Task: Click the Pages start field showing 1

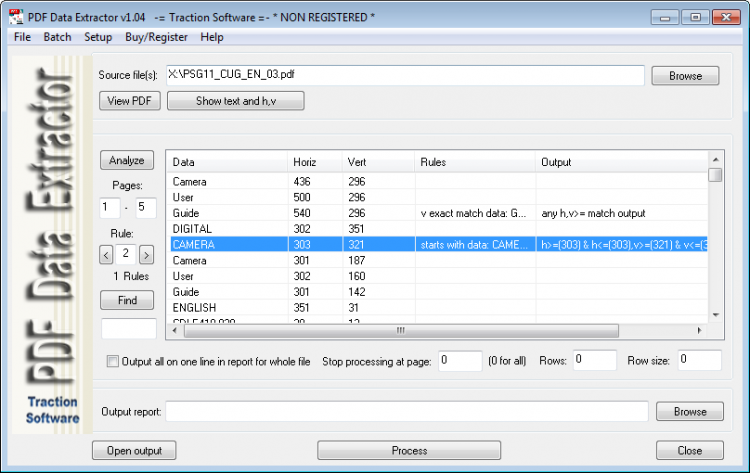Action: click(110, 208)
